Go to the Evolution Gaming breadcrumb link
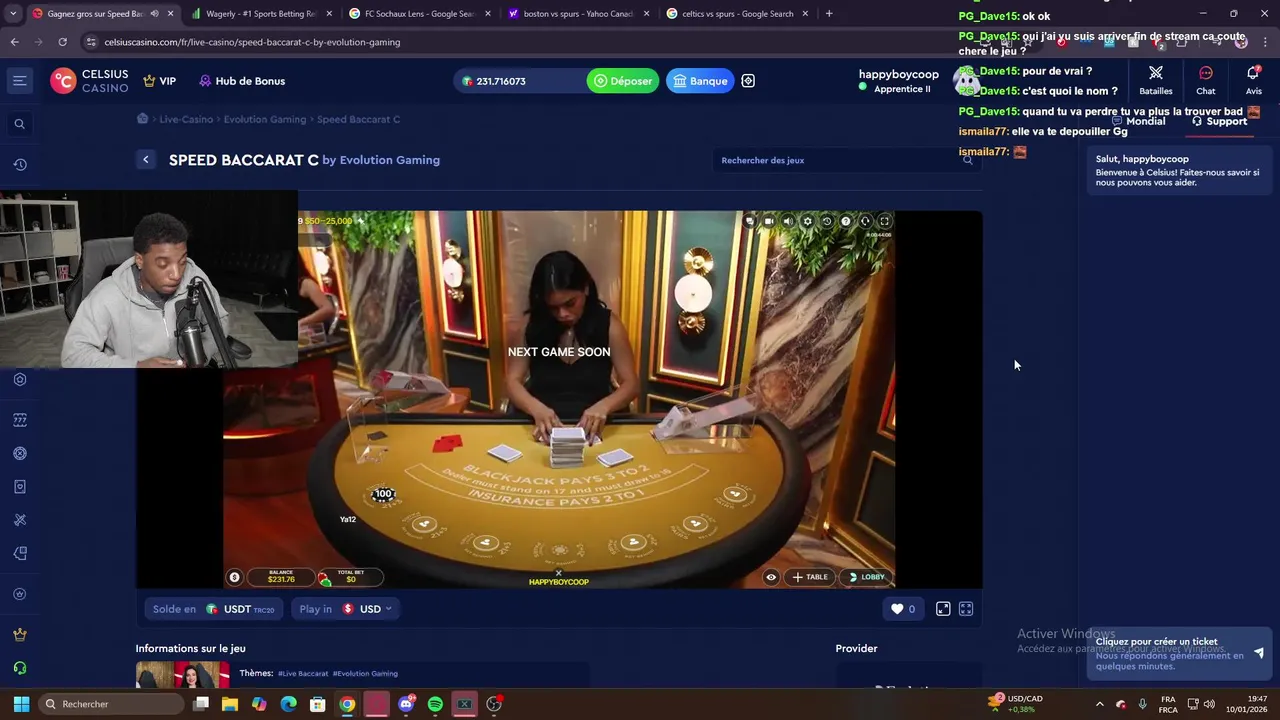The image size is (1280, 720). (265, 119)
